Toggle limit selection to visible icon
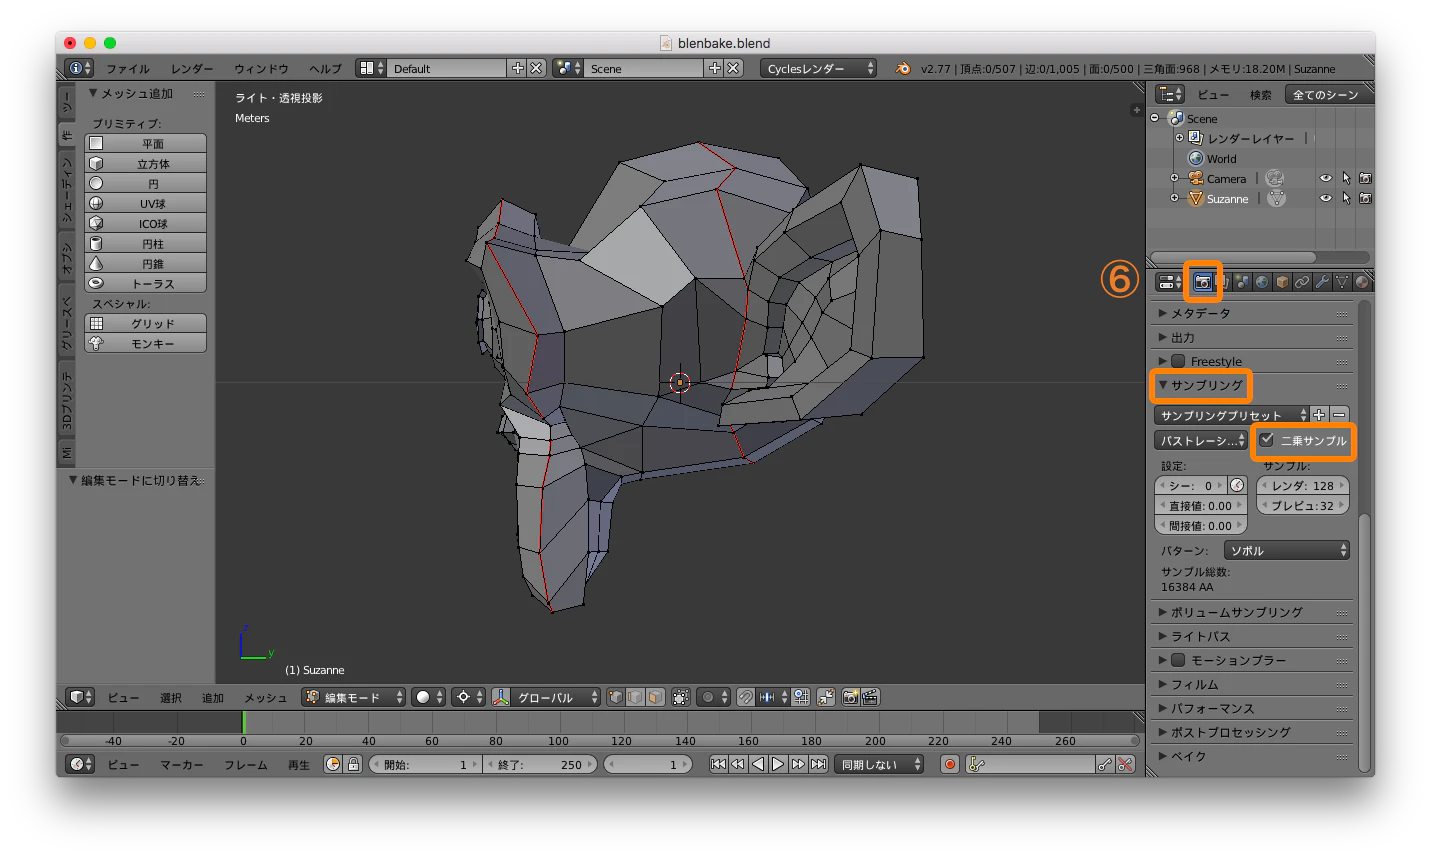The width and height of the screenshot is (1431, 857). point(681,697)
